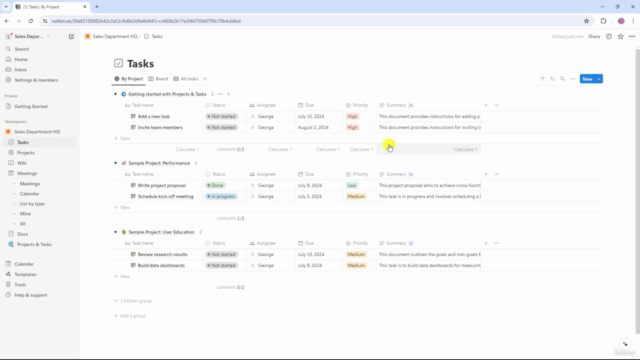The height and width of the screenshot is (360, 640).
Task: Click the browser address bar
Action: [x=310, y=21]
